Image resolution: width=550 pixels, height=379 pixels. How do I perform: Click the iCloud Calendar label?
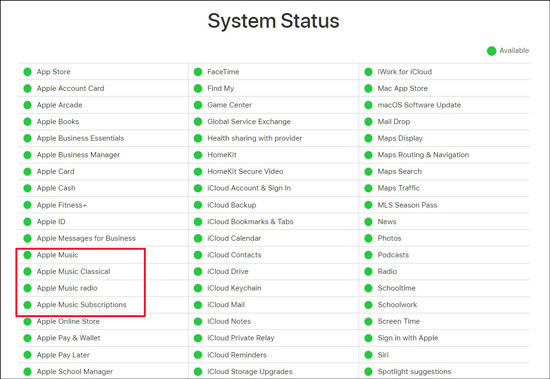234,238
